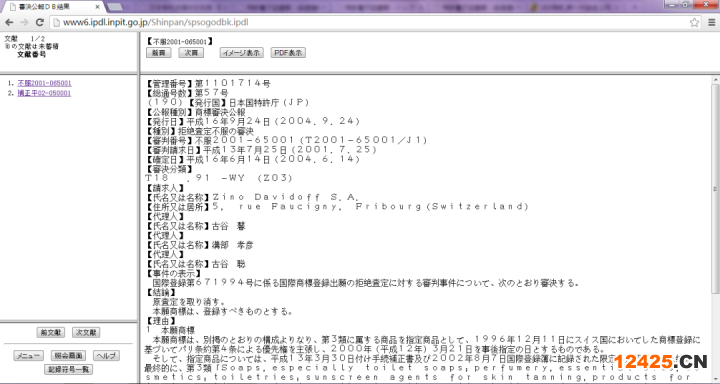Click the 前頁 previous page button

158,53
